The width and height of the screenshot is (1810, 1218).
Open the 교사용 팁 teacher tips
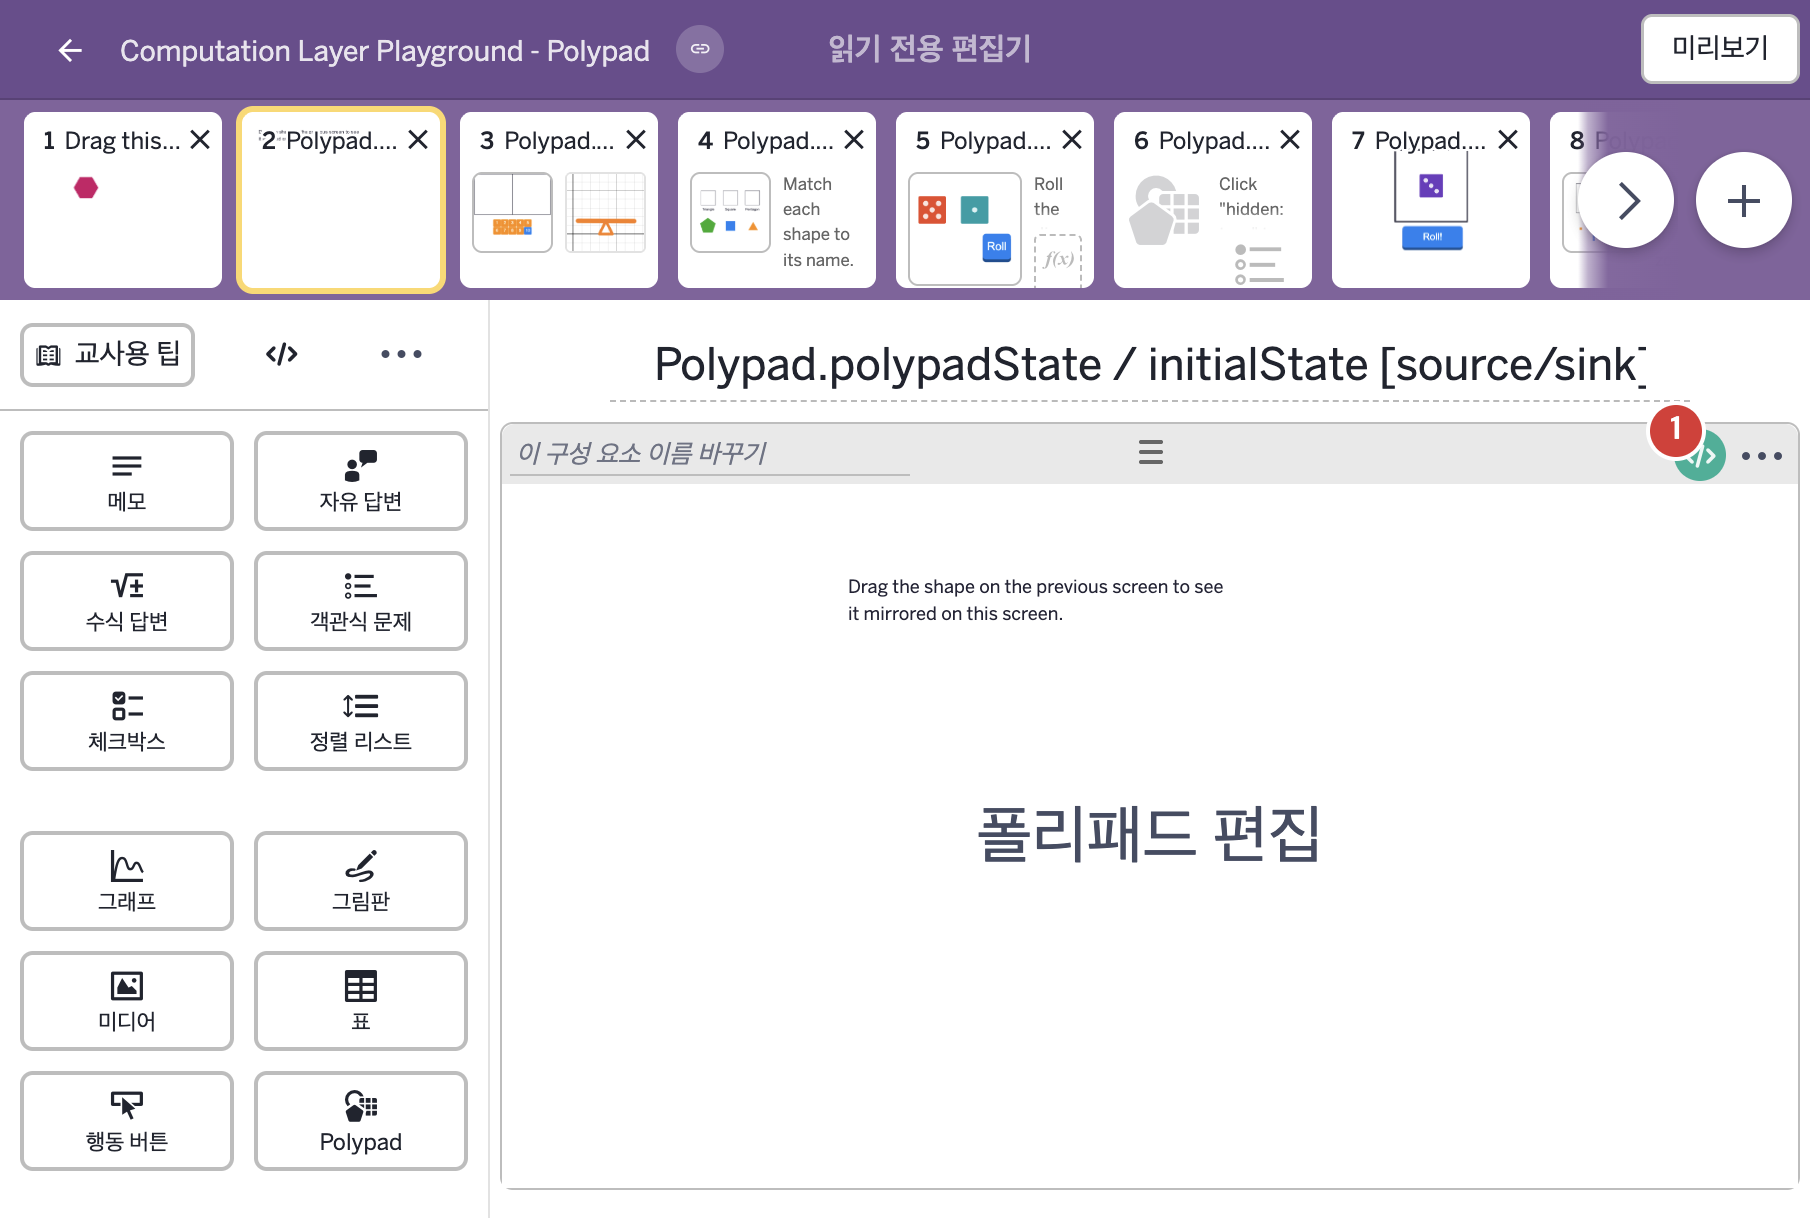[x=108, y=354]
